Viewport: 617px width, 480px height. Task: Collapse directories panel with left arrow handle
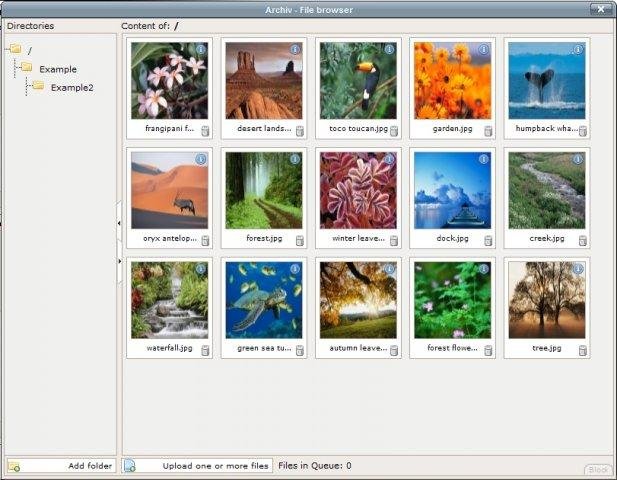point(119,223)
